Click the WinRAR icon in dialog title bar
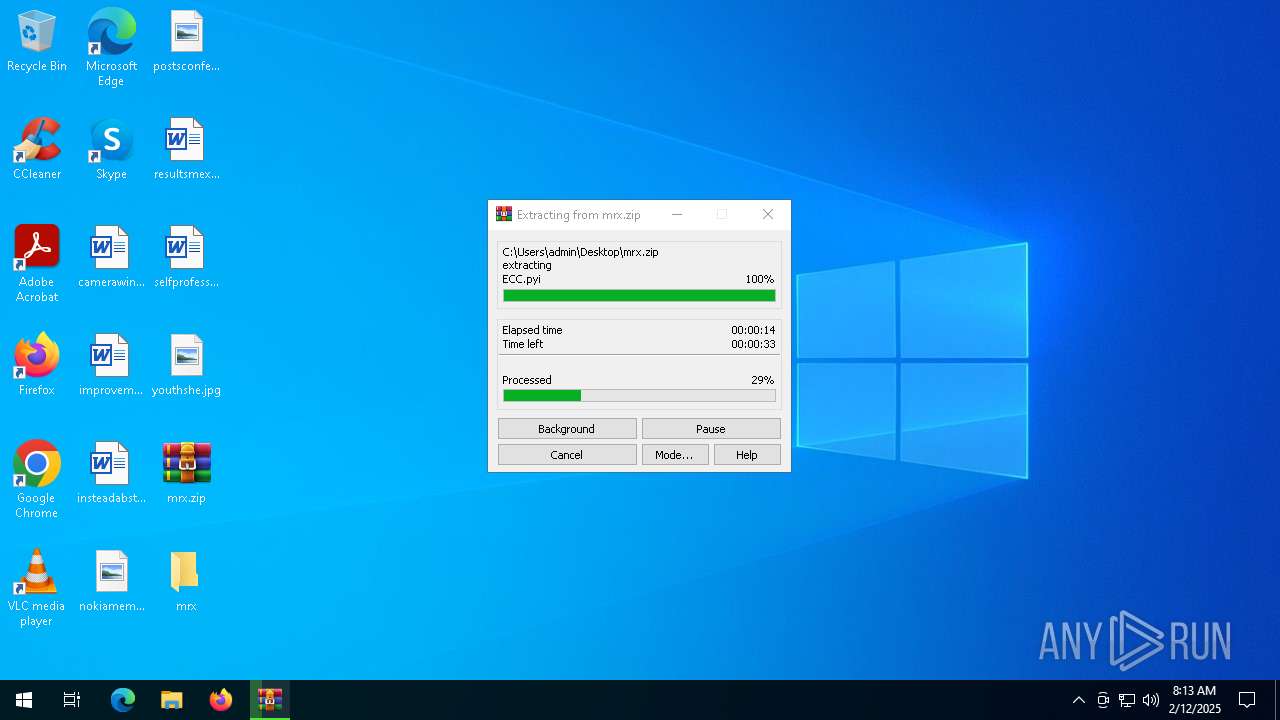This screenshot has width=1280, height=720. click(504, 214)
